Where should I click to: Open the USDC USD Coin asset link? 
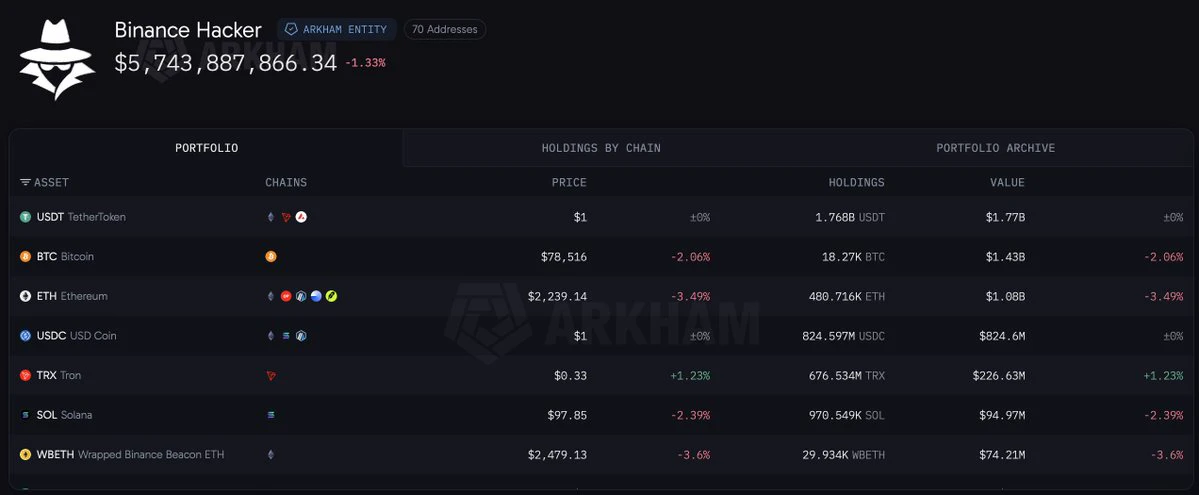[x=76, y=336]
